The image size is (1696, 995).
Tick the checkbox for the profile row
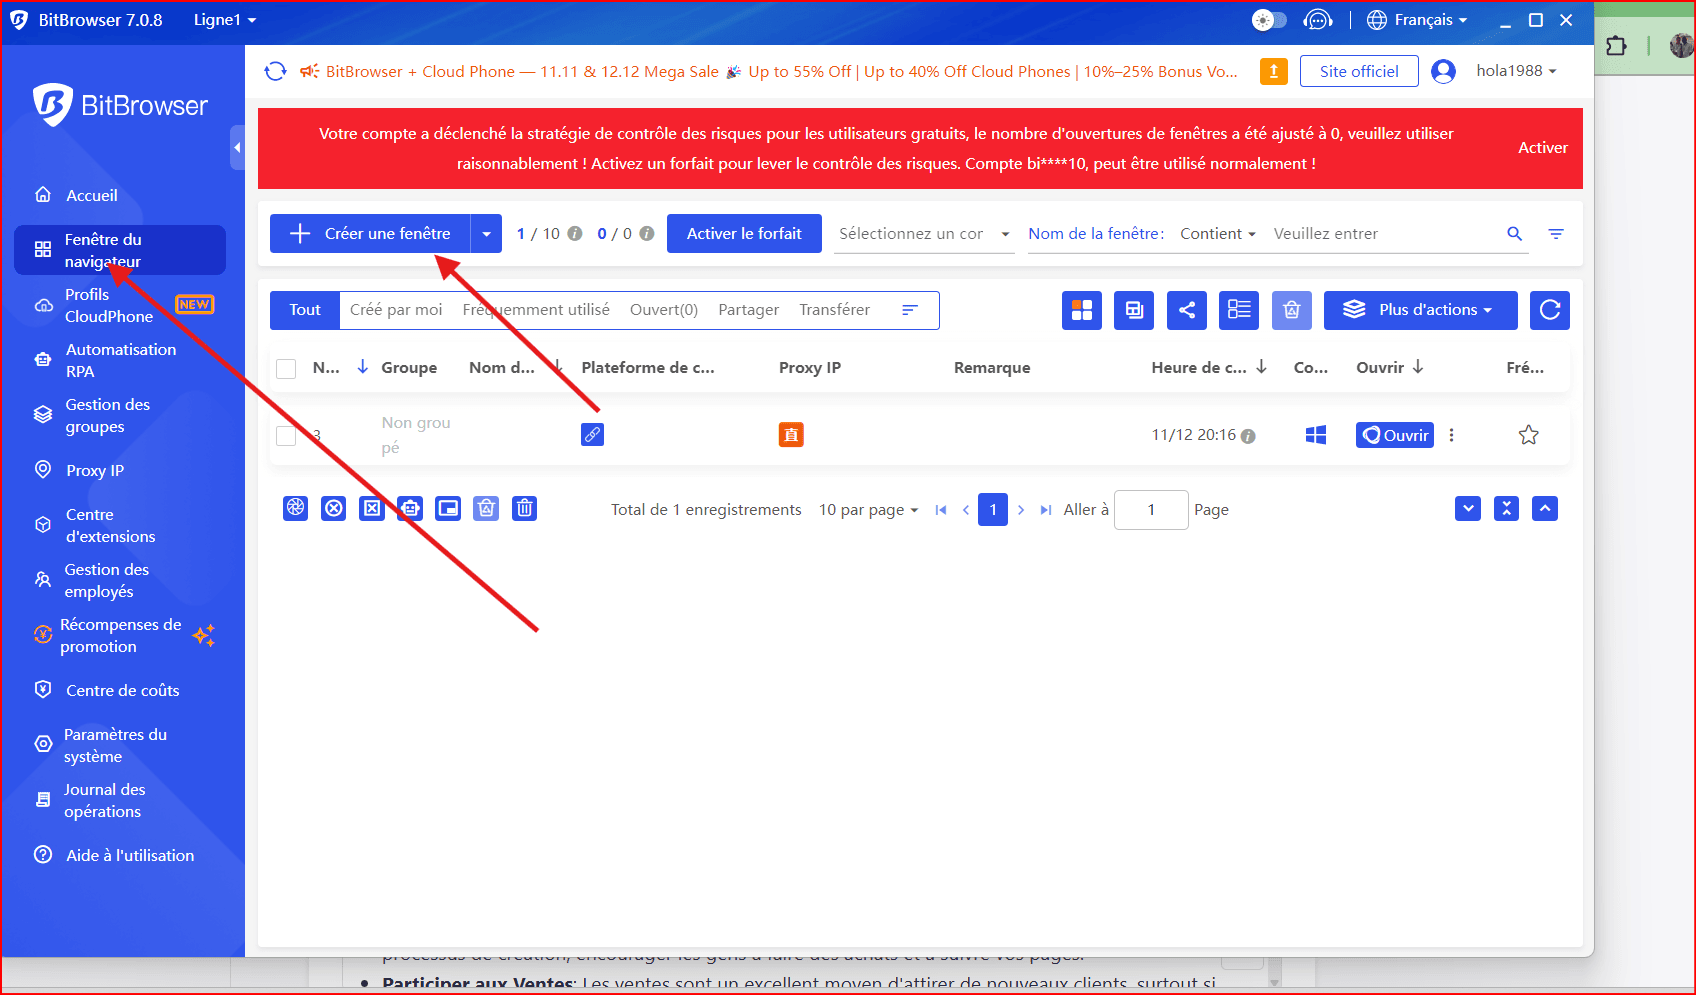(x=286, y=435)
